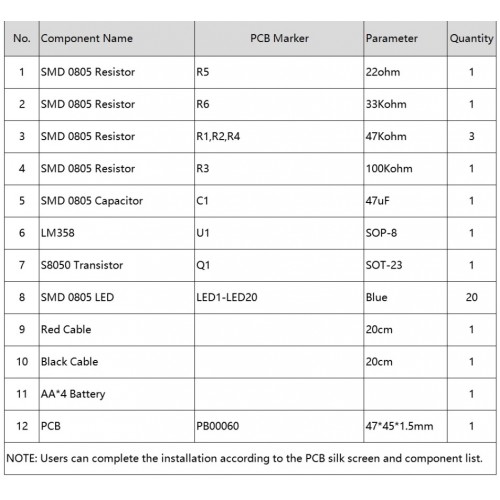The image size is (500, 500).
Task: Click the Parameter column header
Action: pyautogui.click(x=405, y=39)
